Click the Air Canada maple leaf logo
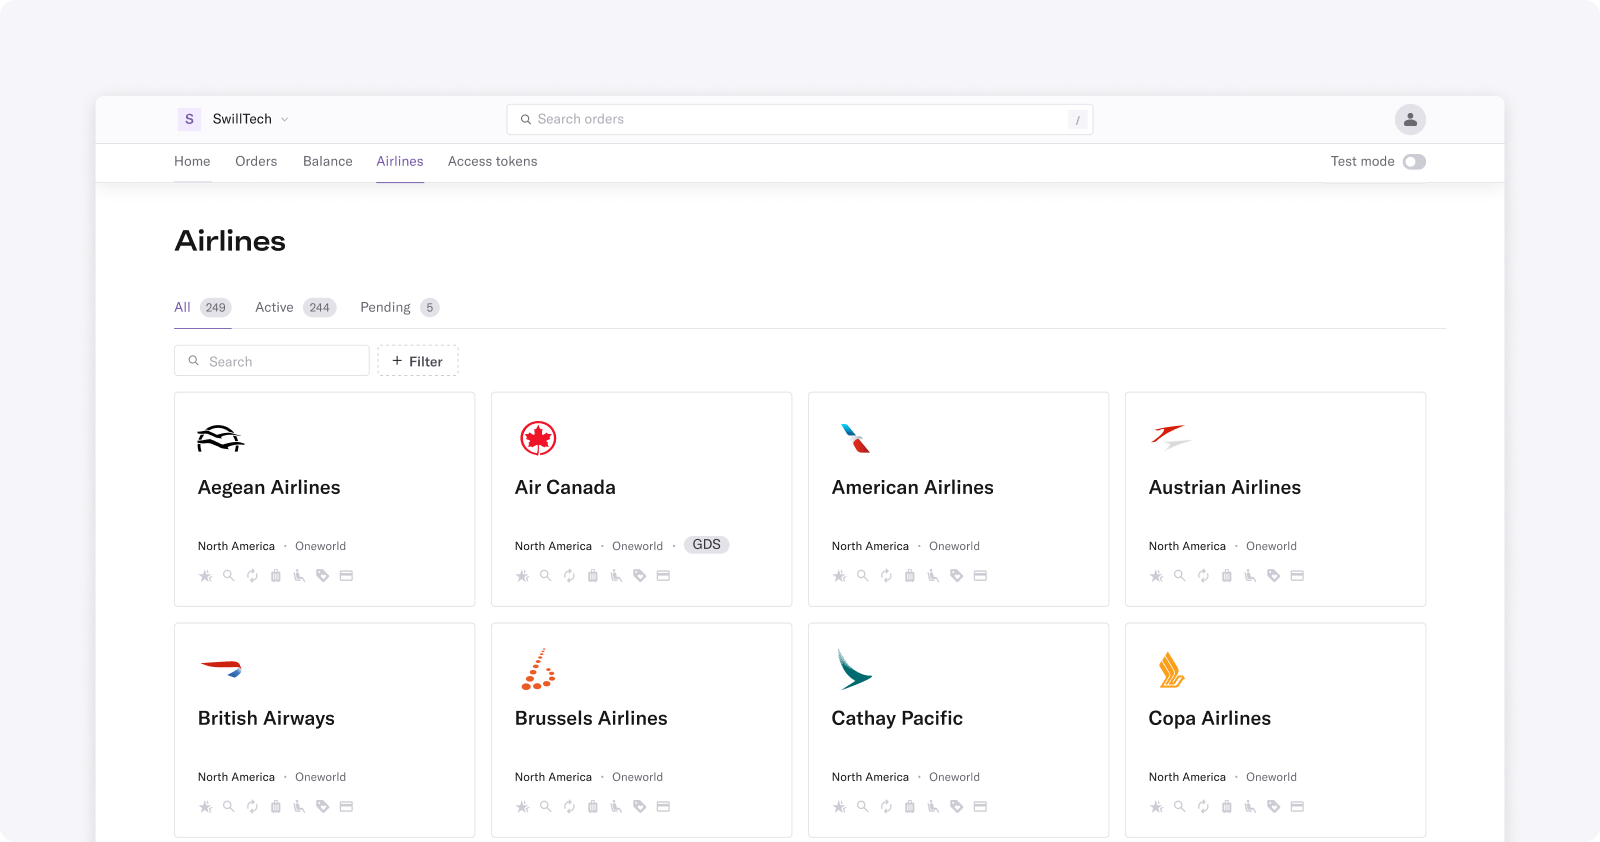 click(538, 438)
